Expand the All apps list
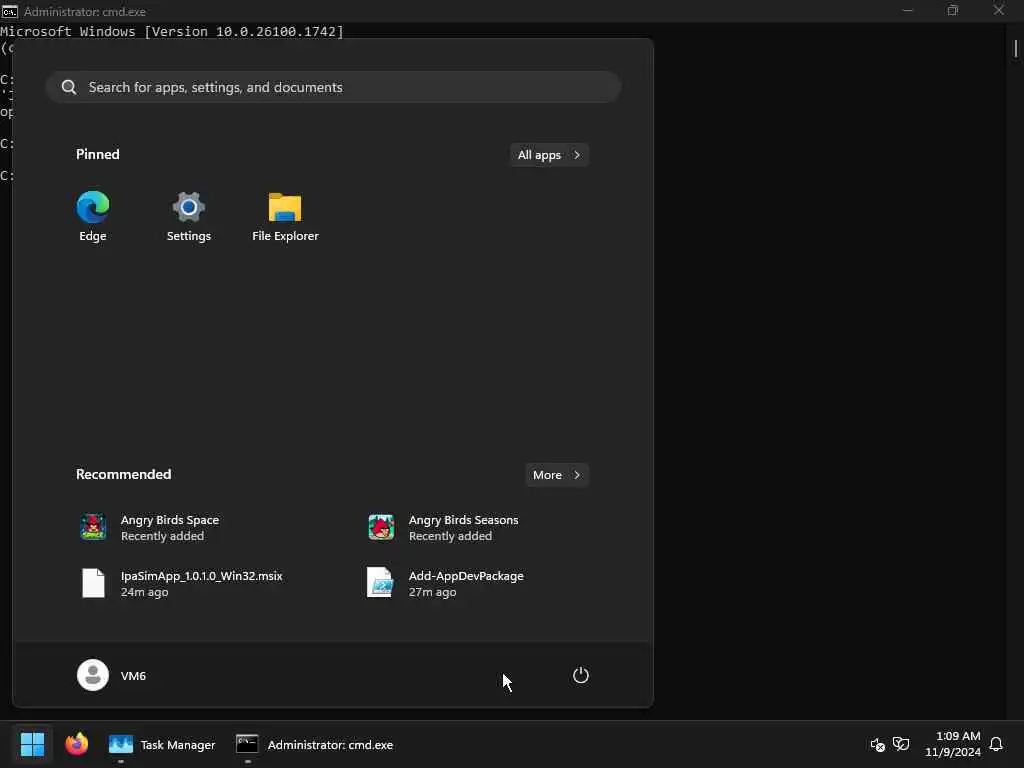This screenshot has width=1024, height=768. coord(549,155)
